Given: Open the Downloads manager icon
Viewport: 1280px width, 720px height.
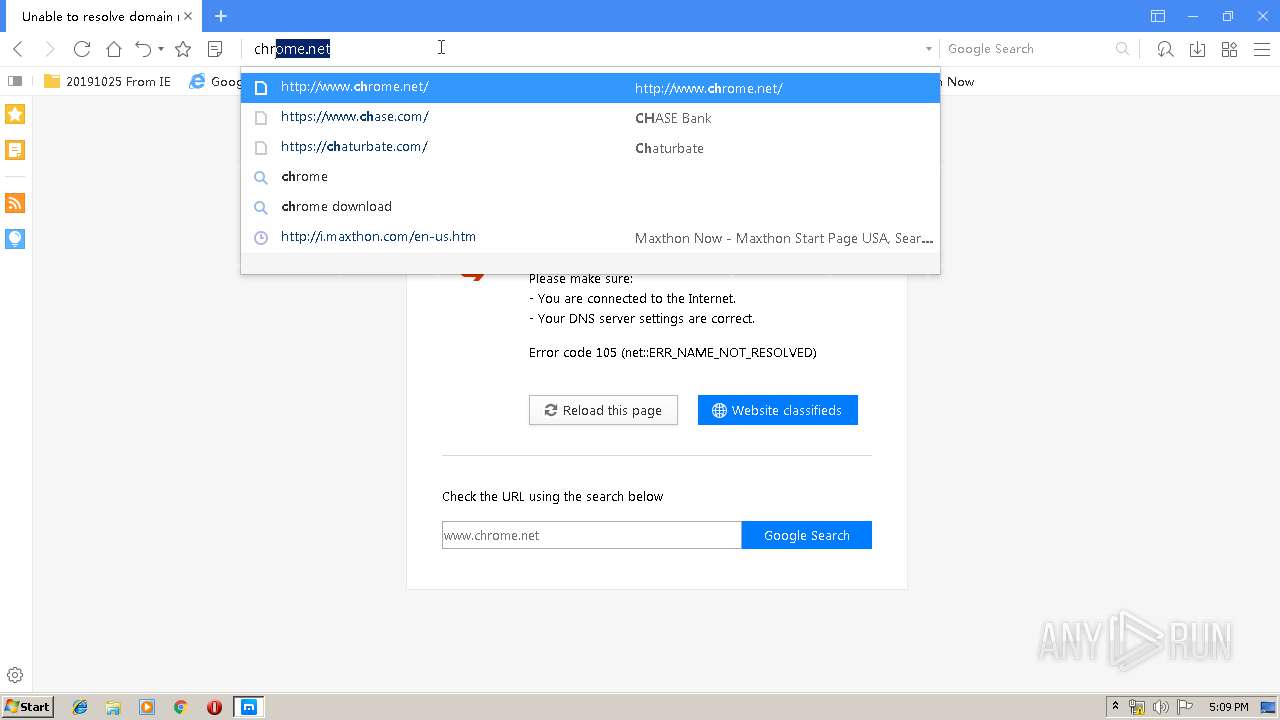Looking at the screenshot, I should 1197,49.
